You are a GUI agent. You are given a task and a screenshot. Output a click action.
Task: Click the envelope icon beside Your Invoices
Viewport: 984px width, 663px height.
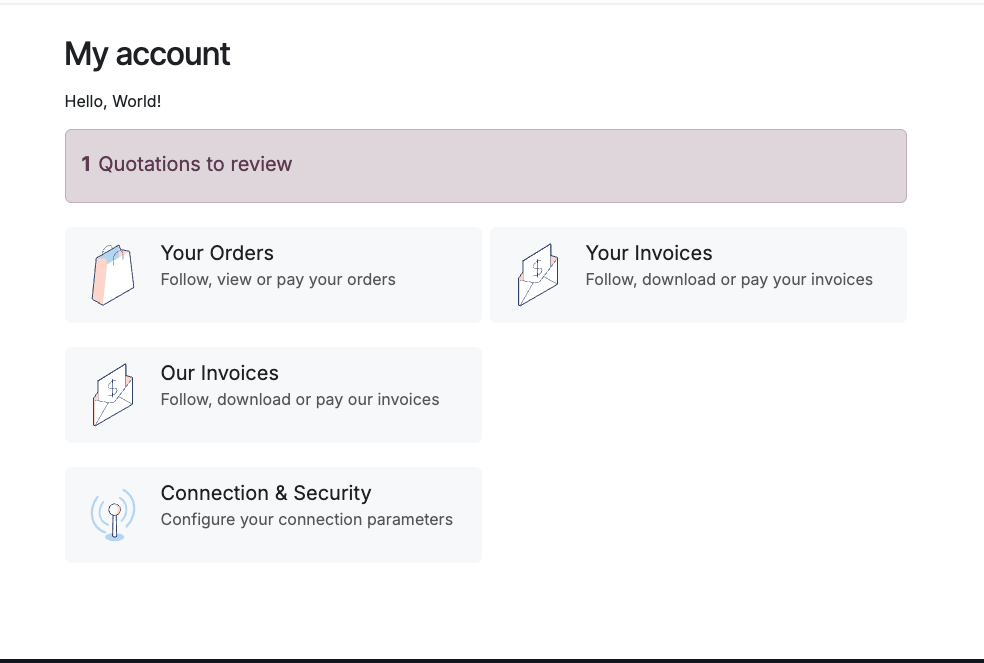[538, 275]
